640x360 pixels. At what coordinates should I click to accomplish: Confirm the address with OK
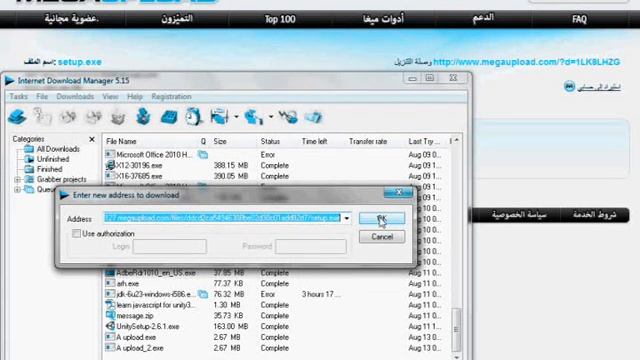[382, 218]
